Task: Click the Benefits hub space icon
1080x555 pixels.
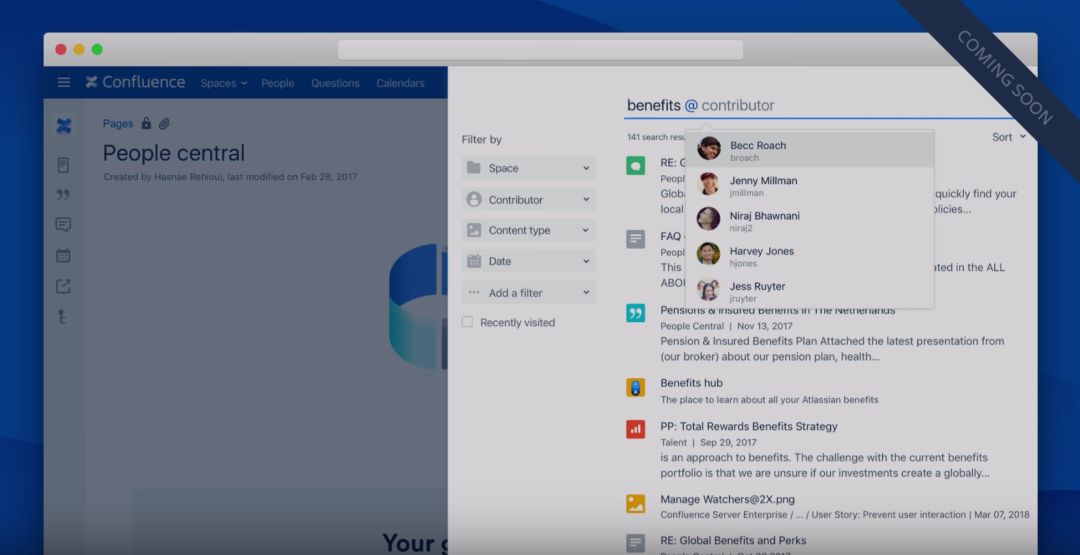Action: click(x=636, y=387)
